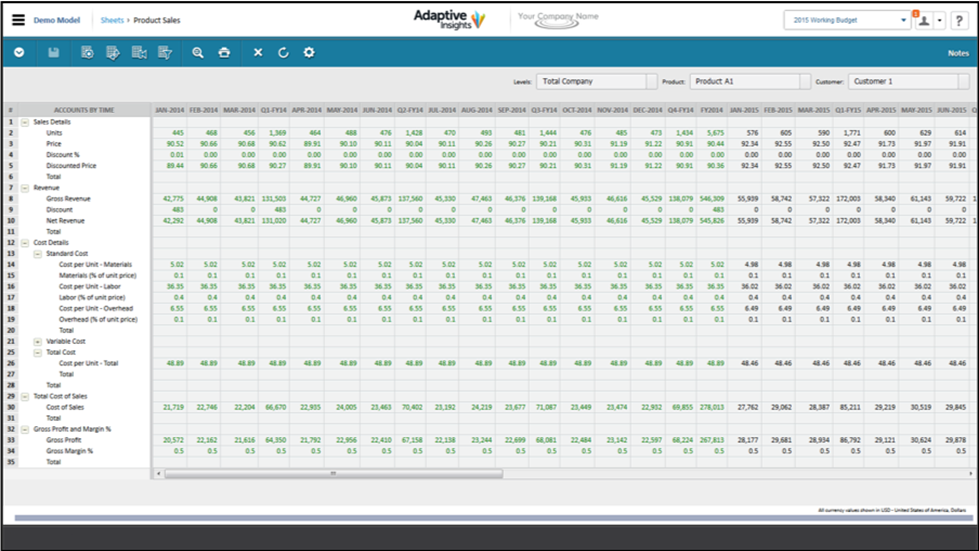Collapse the Total Cost subgroup
Screen dimensions: 979x551
[x=37, y=353]
